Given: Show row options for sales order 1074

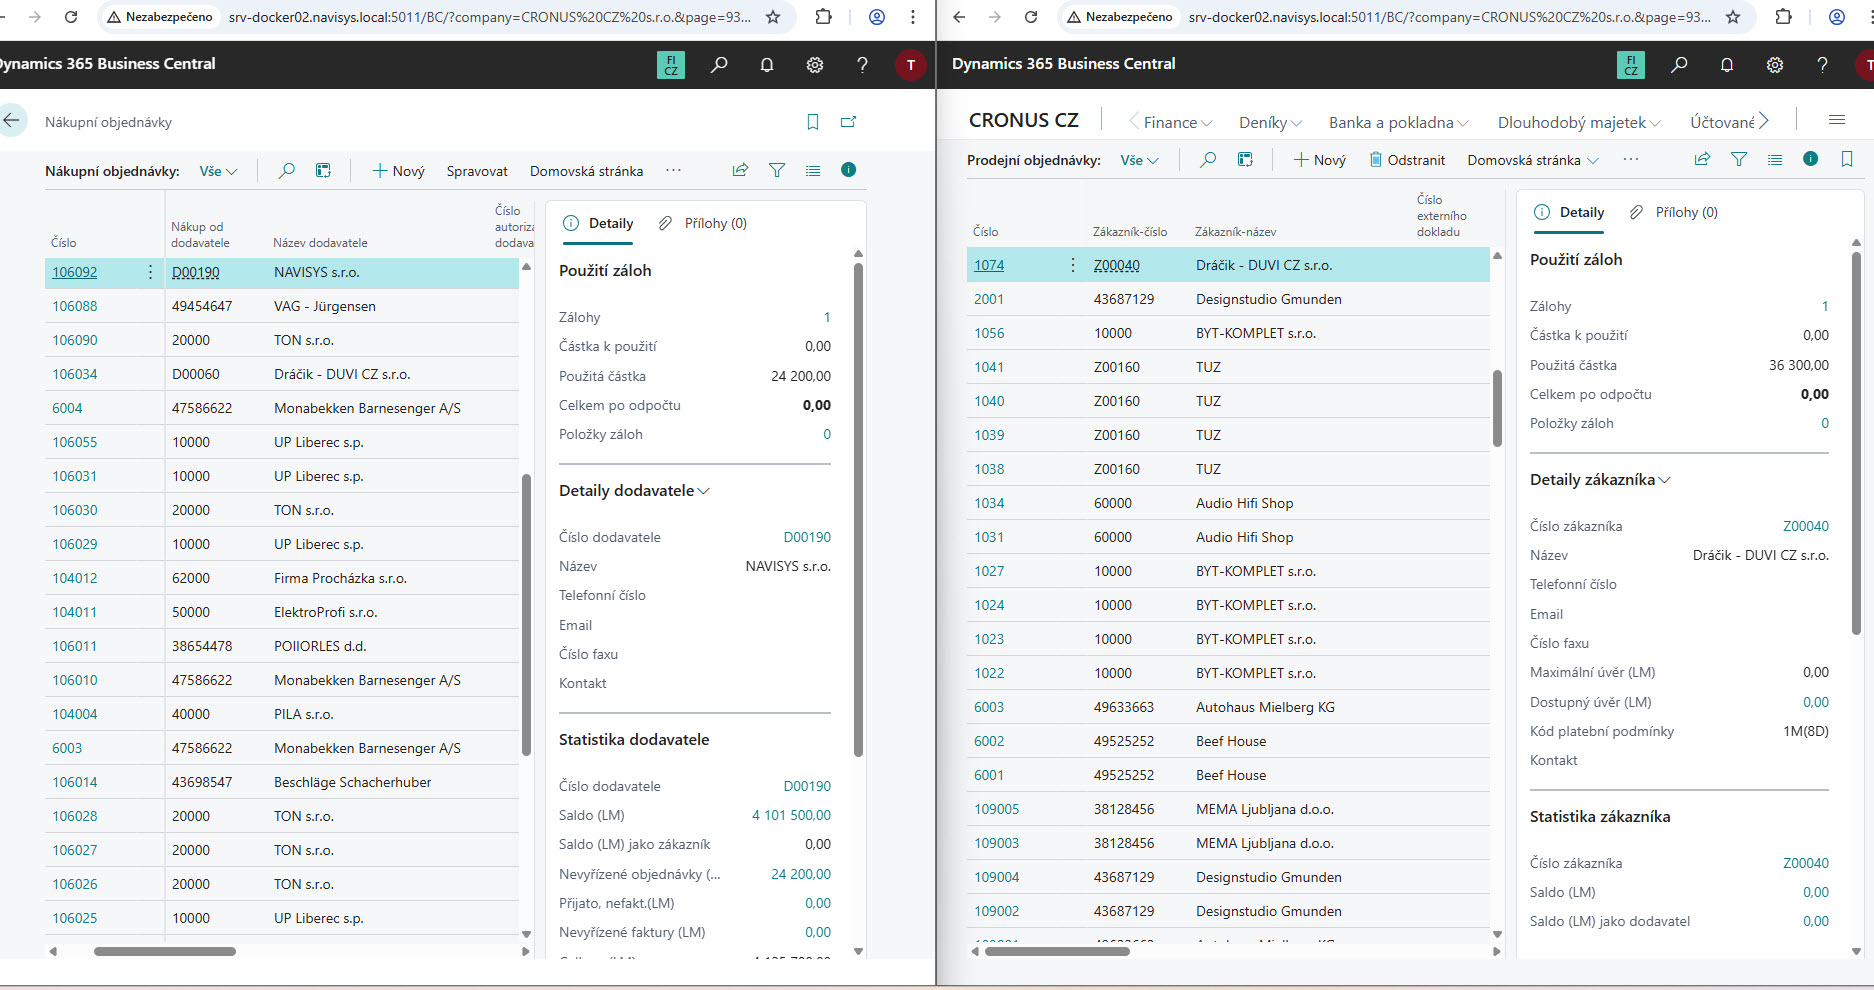Looking at the screenshot, I should 1073,265.
